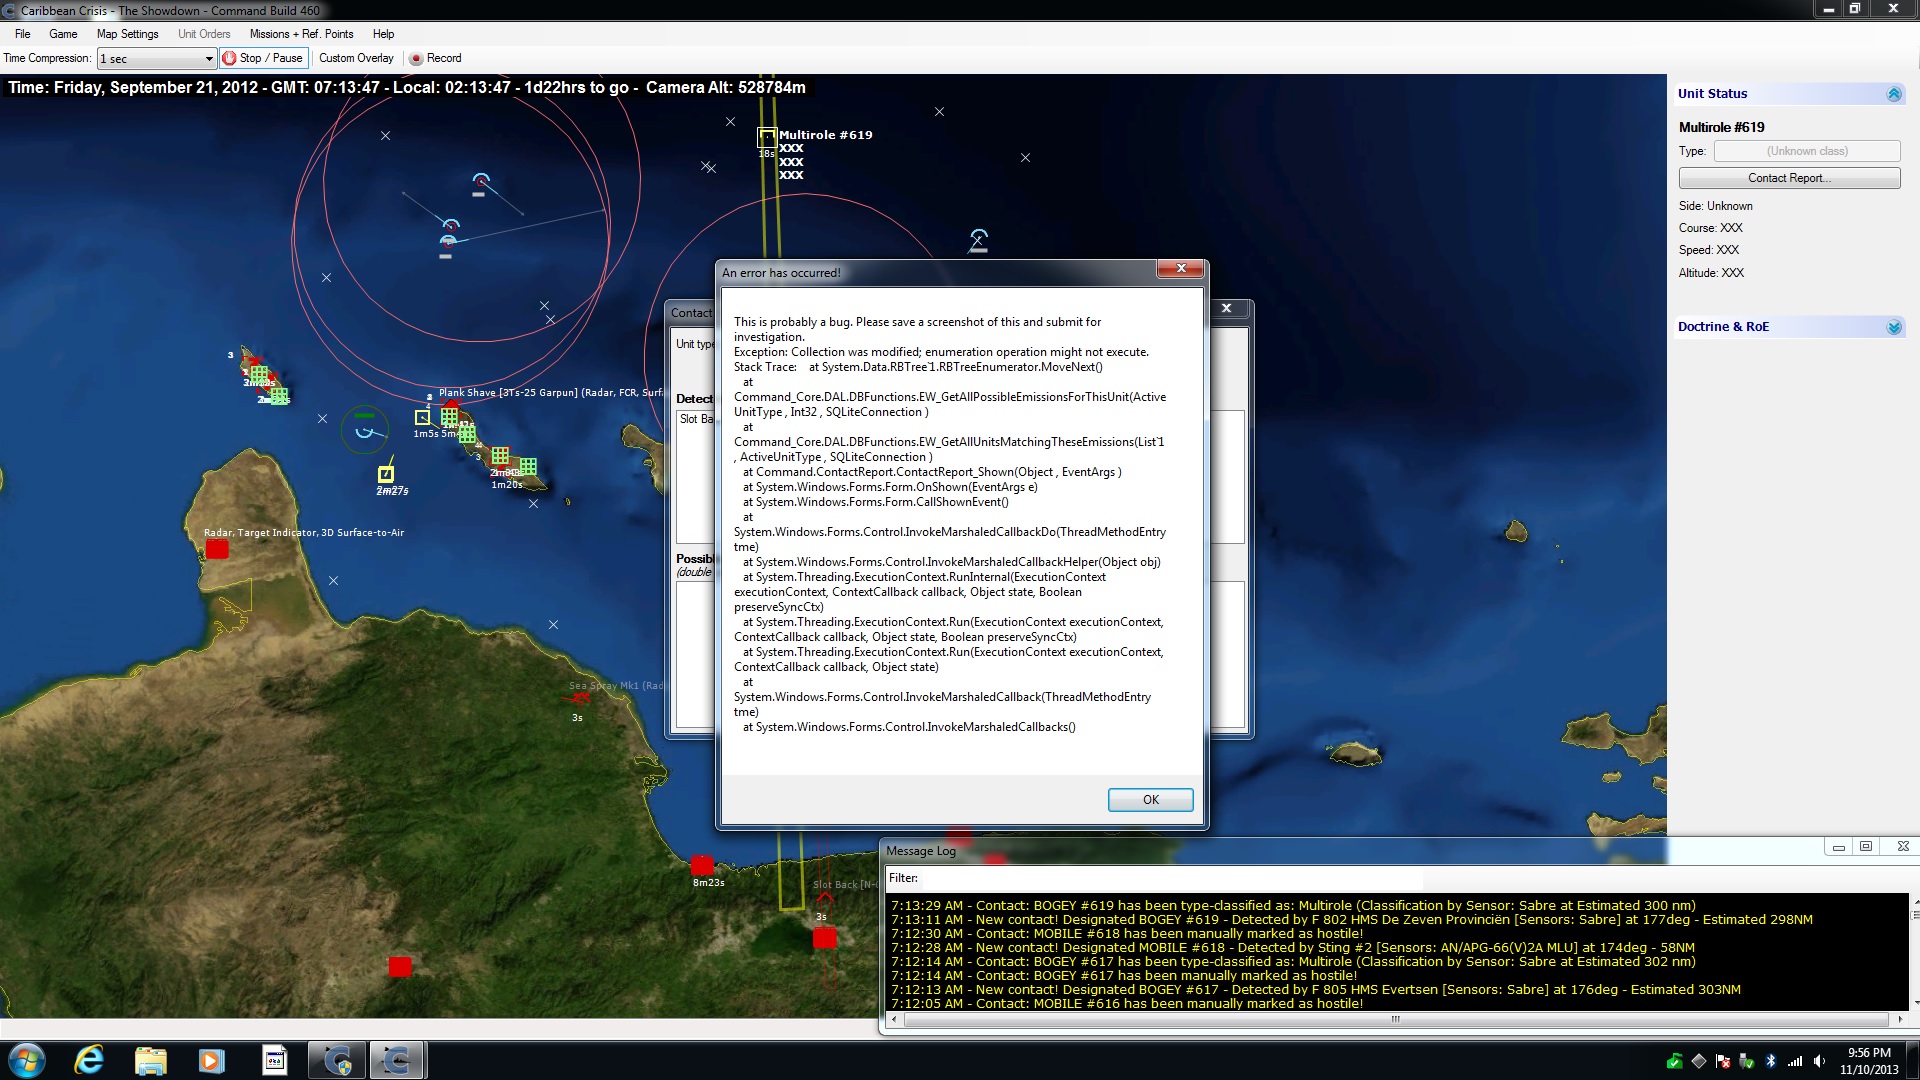Open the Missions + Ref. Points menu
The image size is (1920, 1080).
pyautogui.click(x=301, y=34)
